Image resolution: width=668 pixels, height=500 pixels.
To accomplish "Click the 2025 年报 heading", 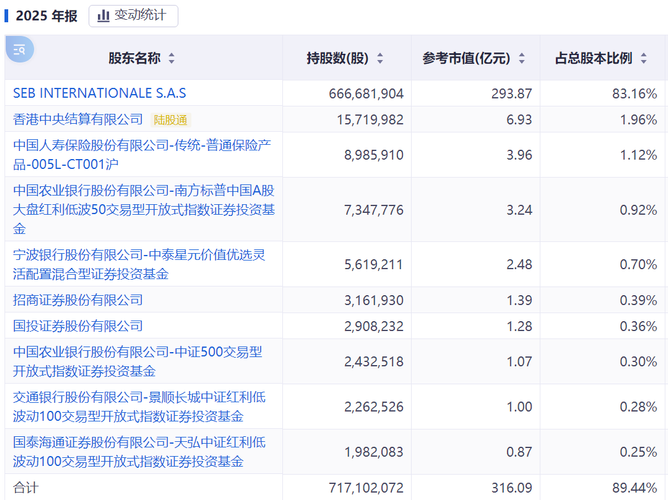I will click(x=46, y=16).
